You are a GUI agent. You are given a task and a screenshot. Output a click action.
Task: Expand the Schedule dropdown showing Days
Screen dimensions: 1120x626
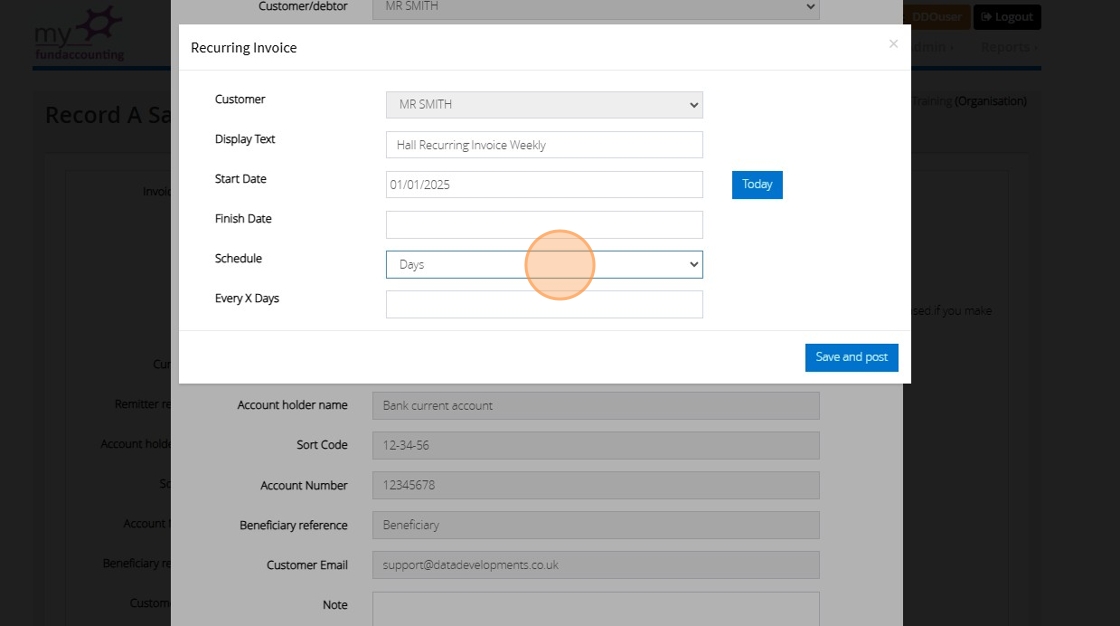[x=544, y=265]
